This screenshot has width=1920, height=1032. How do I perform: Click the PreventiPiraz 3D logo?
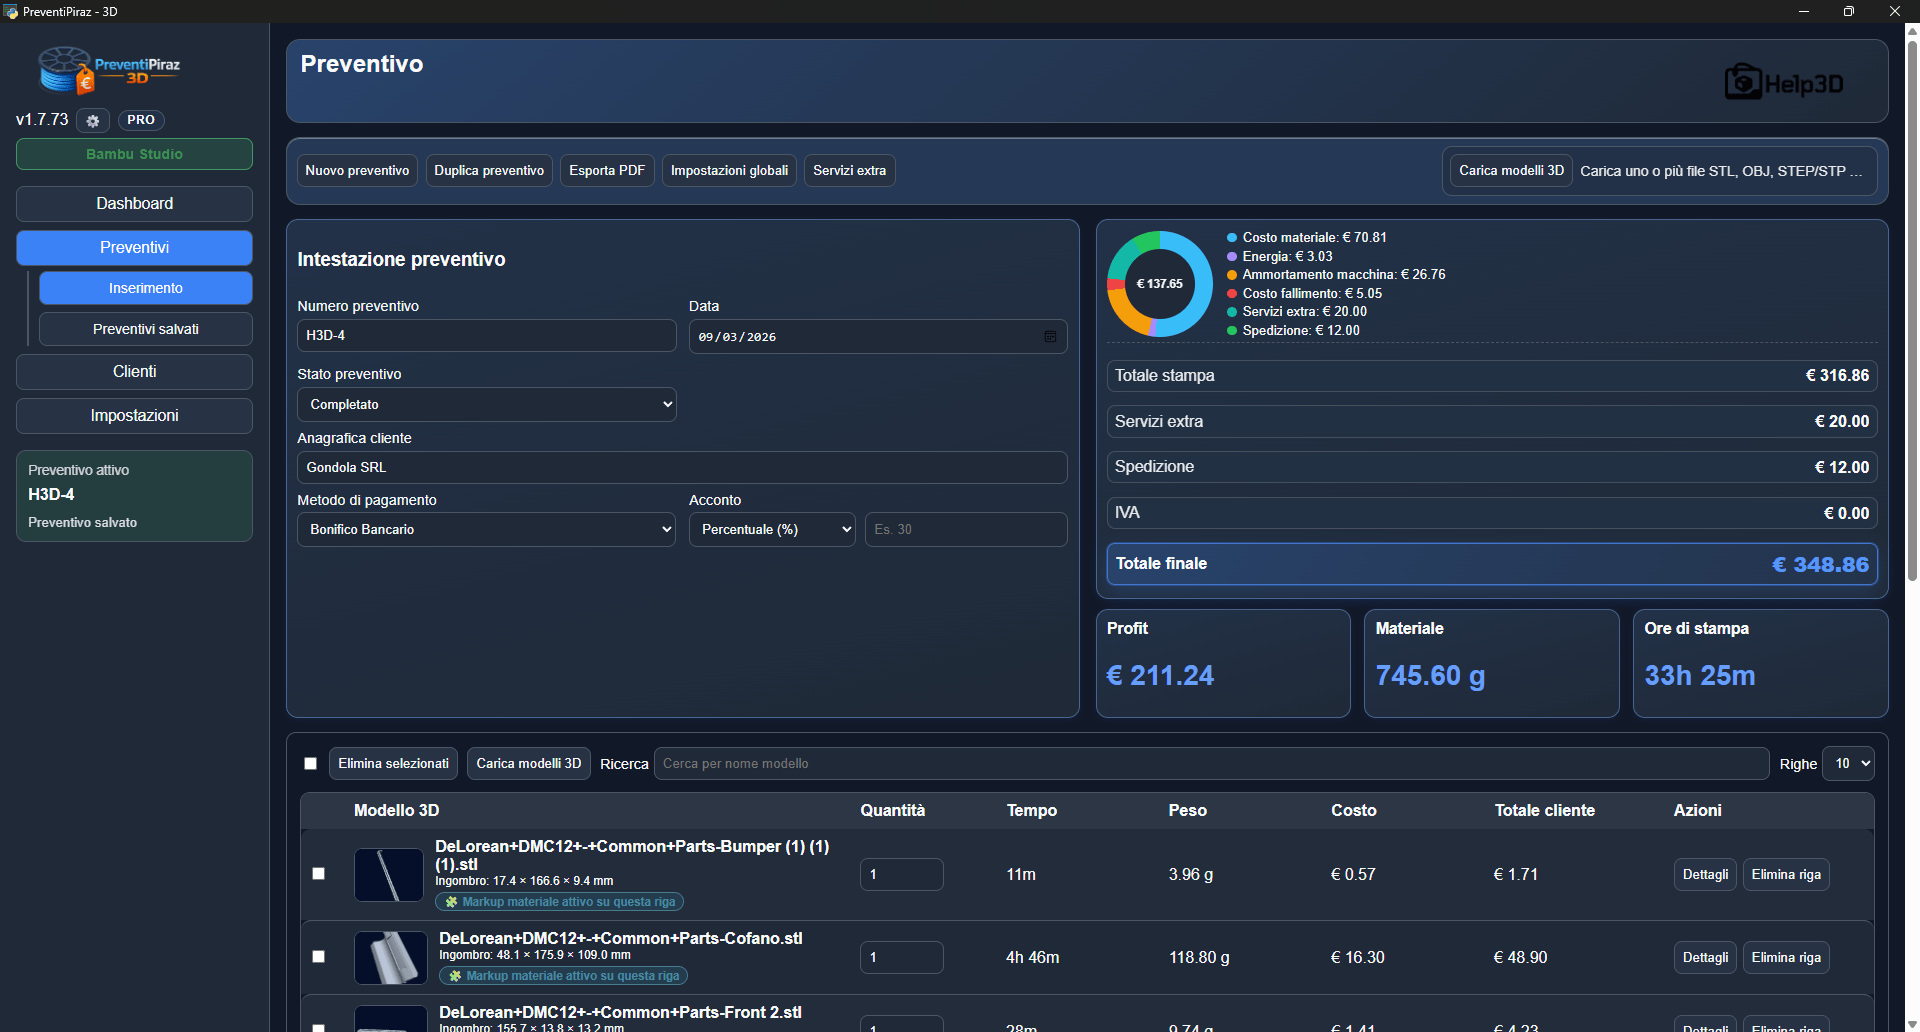click(109, 70)
